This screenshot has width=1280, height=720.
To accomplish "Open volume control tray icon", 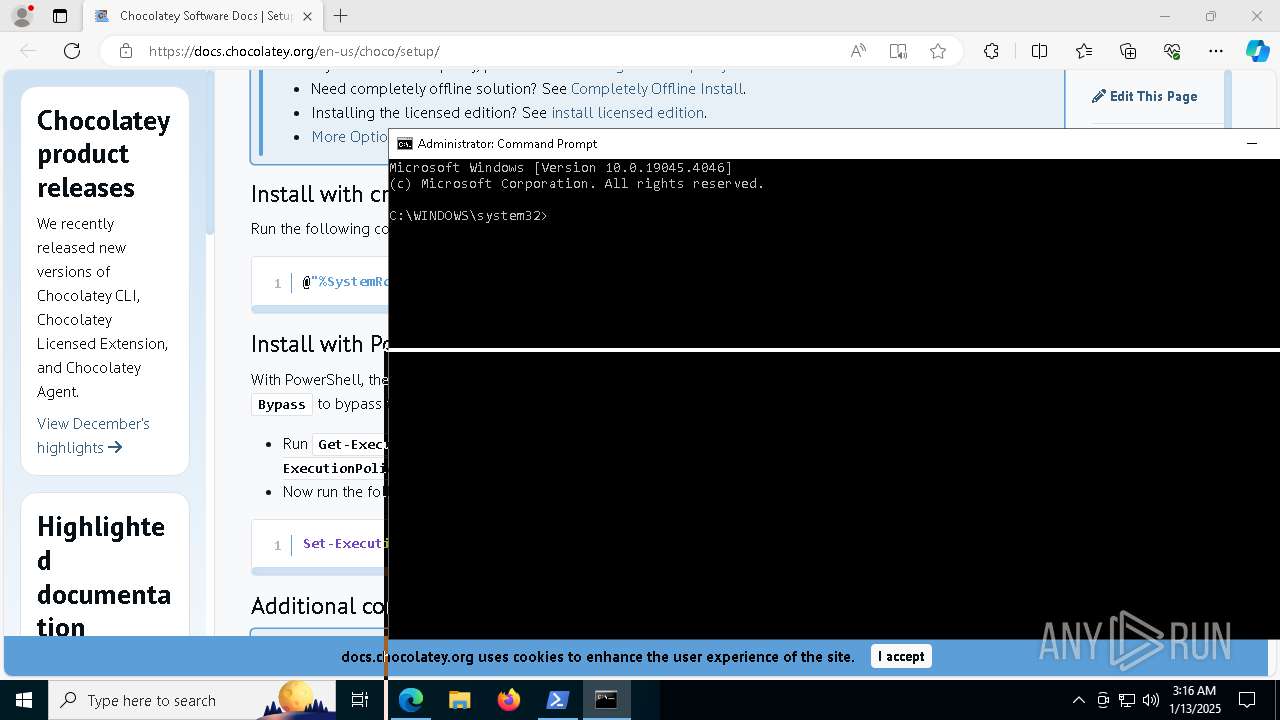I will click(1151, 700).
